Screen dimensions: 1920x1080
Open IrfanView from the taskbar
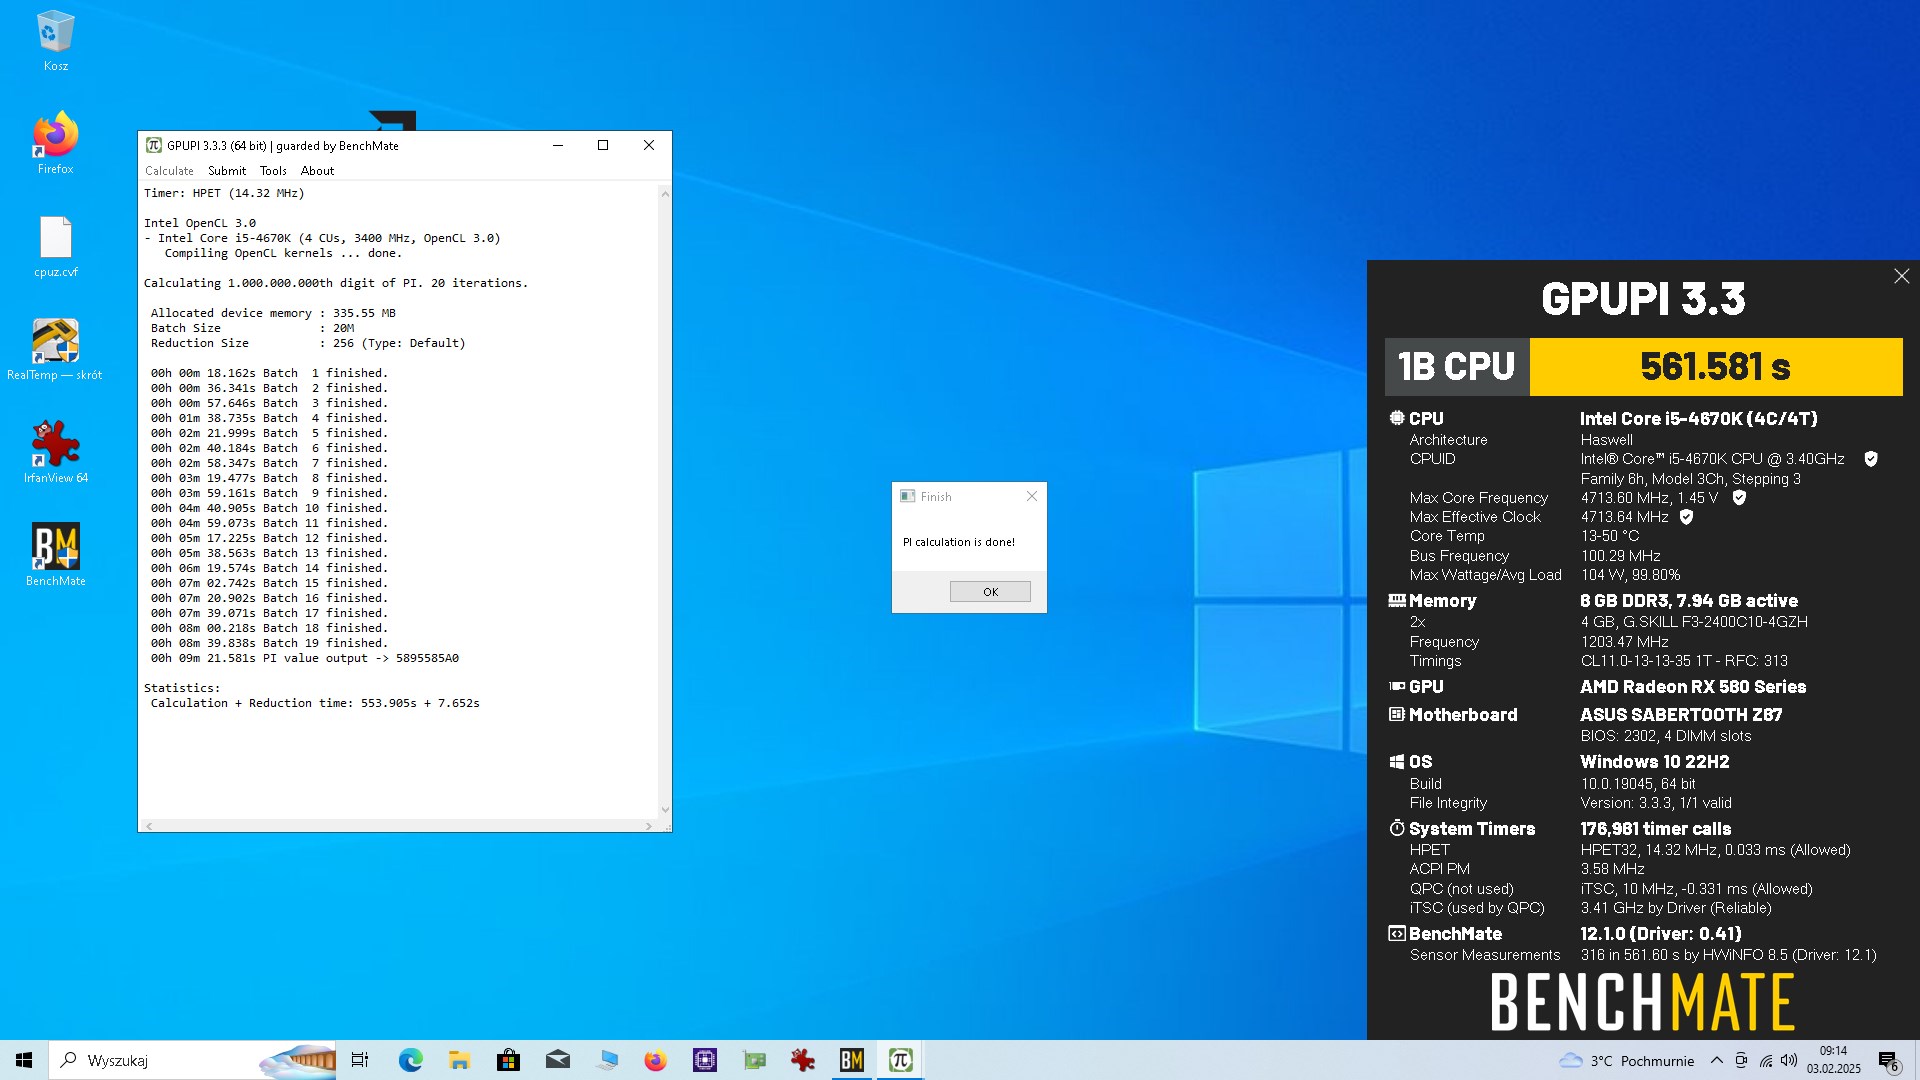(x=802, y=1060)
